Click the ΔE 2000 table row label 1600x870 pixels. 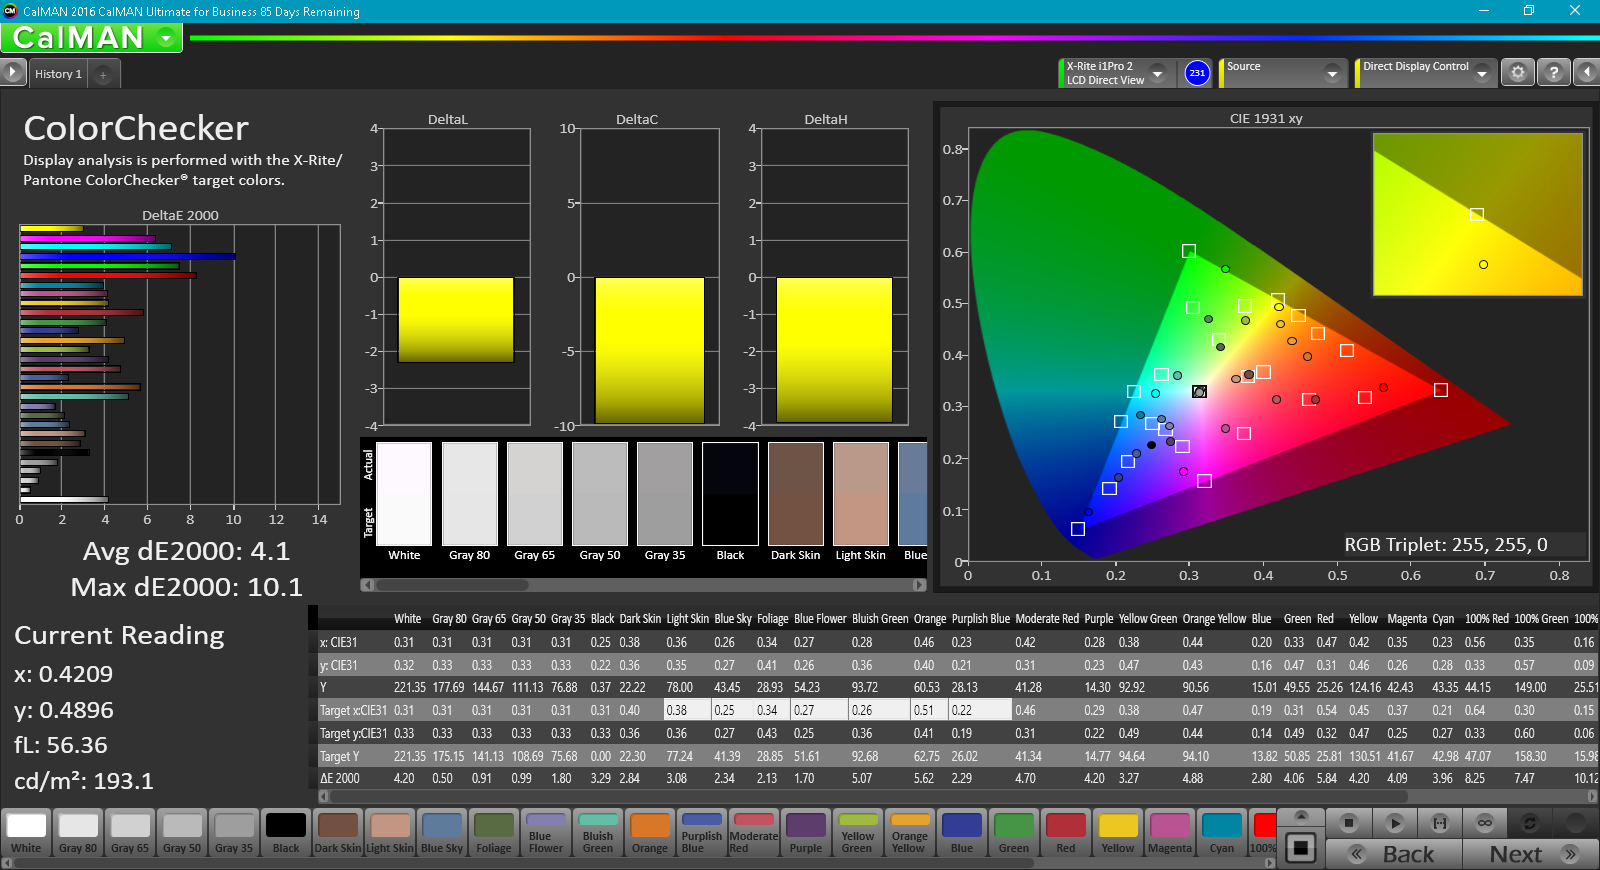click(340, 778)
